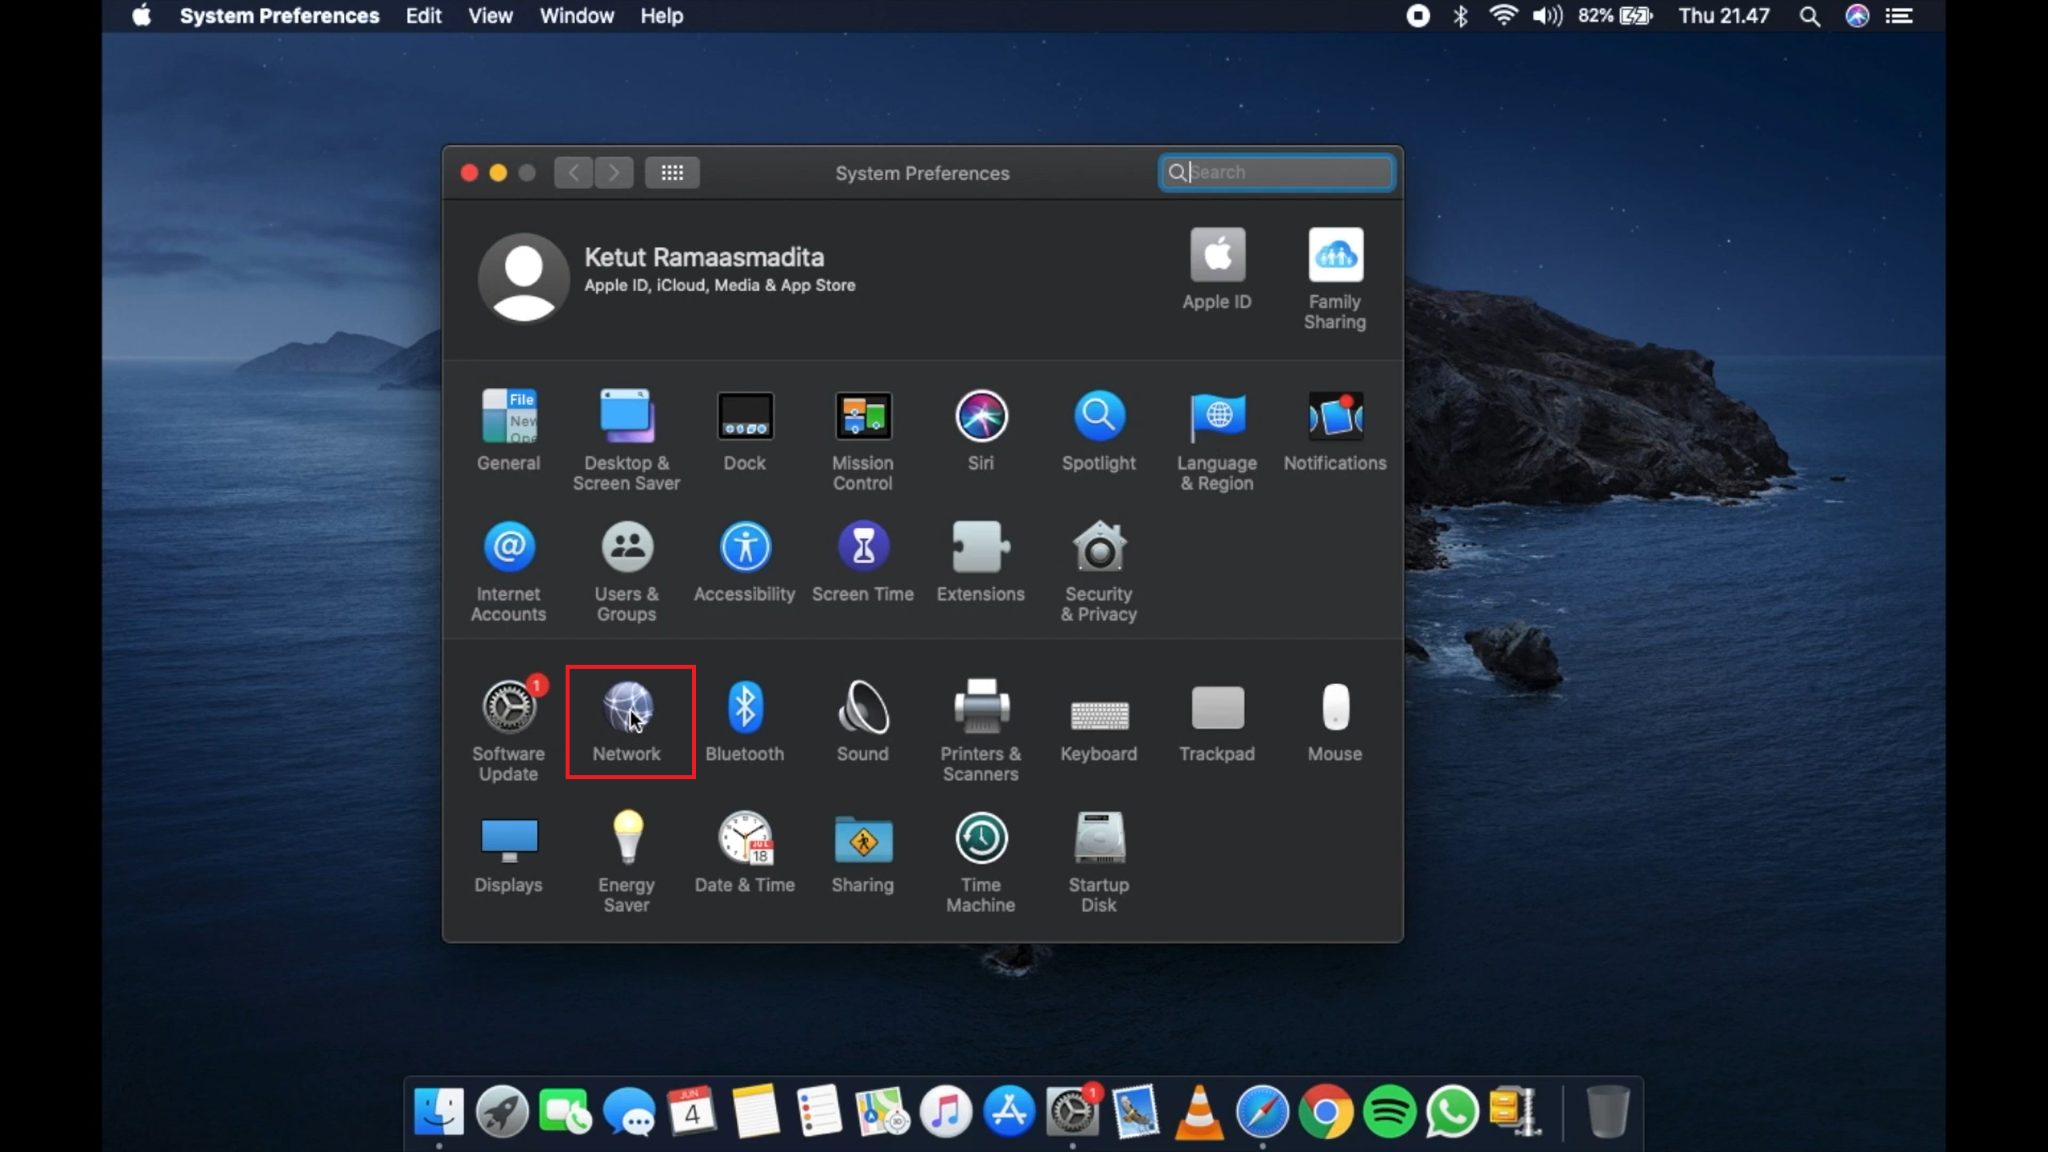The height and width of the screenshot is (1152, 2048).
Task: Open Security & Privacy pane
Action: 1099,571
